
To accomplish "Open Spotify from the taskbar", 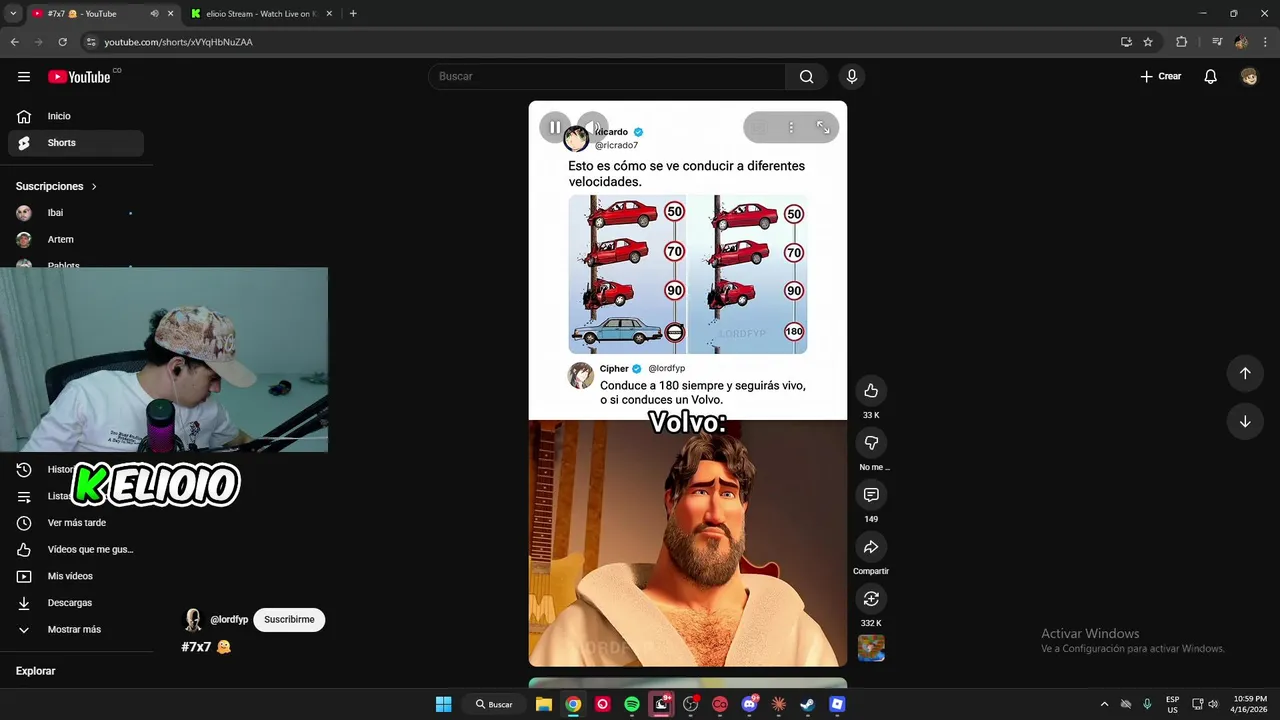I will (632, 704).
